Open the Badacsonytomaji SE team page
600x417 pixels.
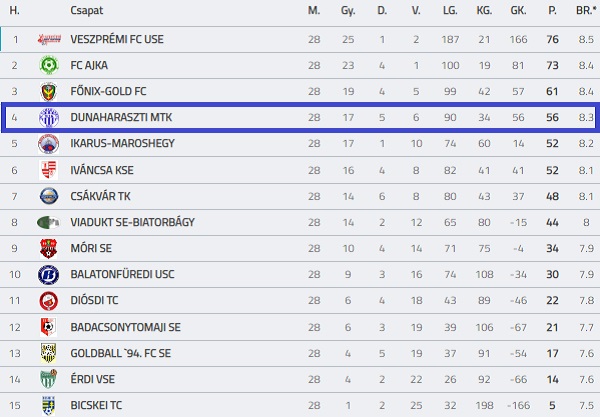tap(125, 326)
